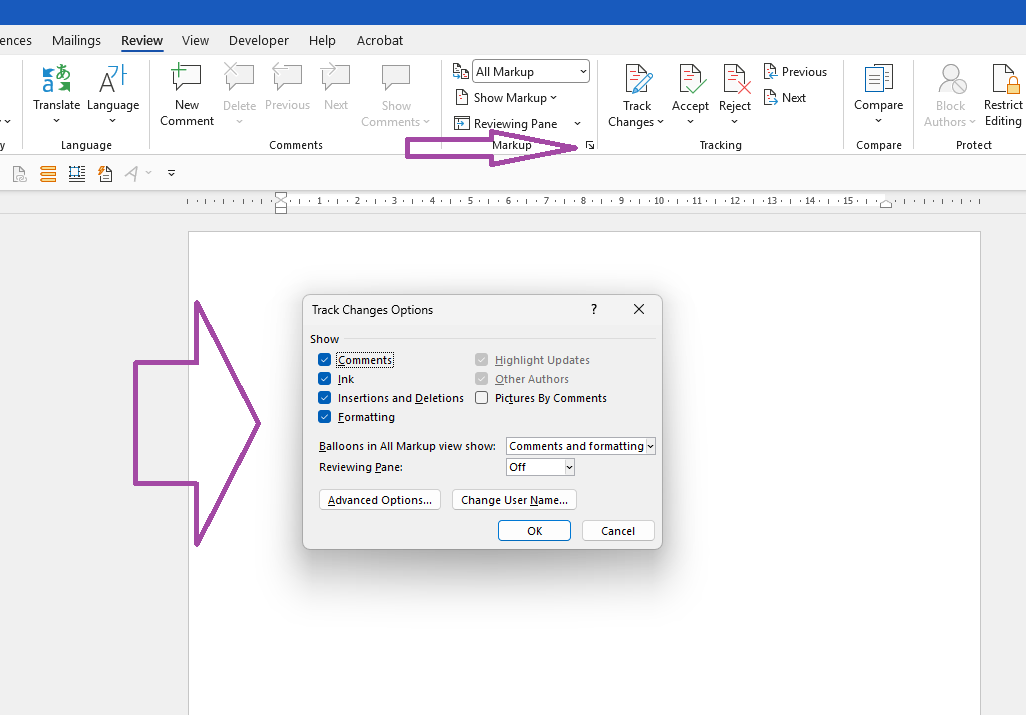Click the first document icon in quick access bar
1026x715 pixels.
(20, 174)
